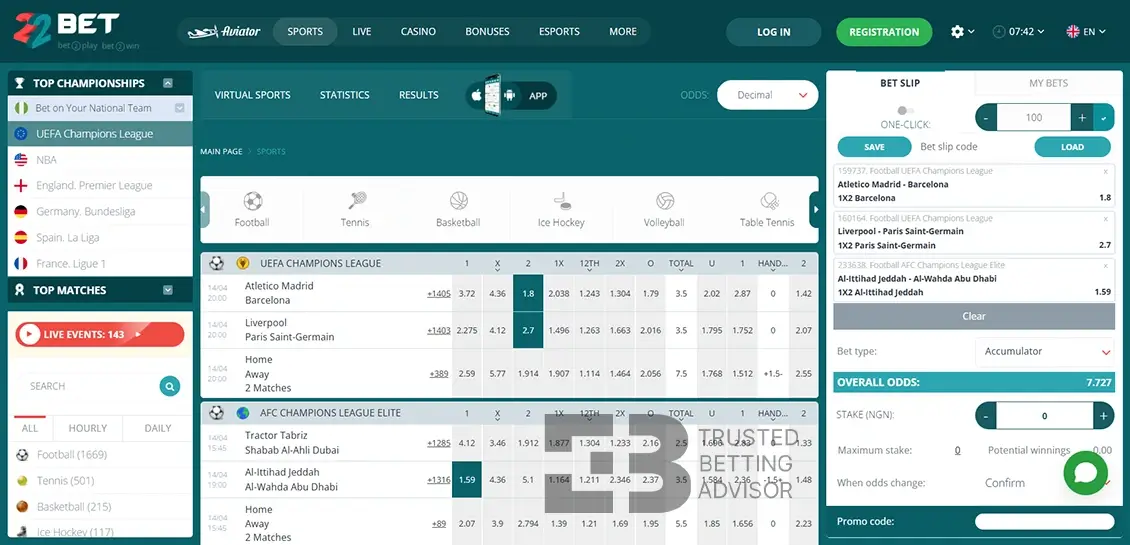Toggle the One-Click betting switch
Image resolution: width=1130 pixels, height=545 pixels.
coord(905,110)
